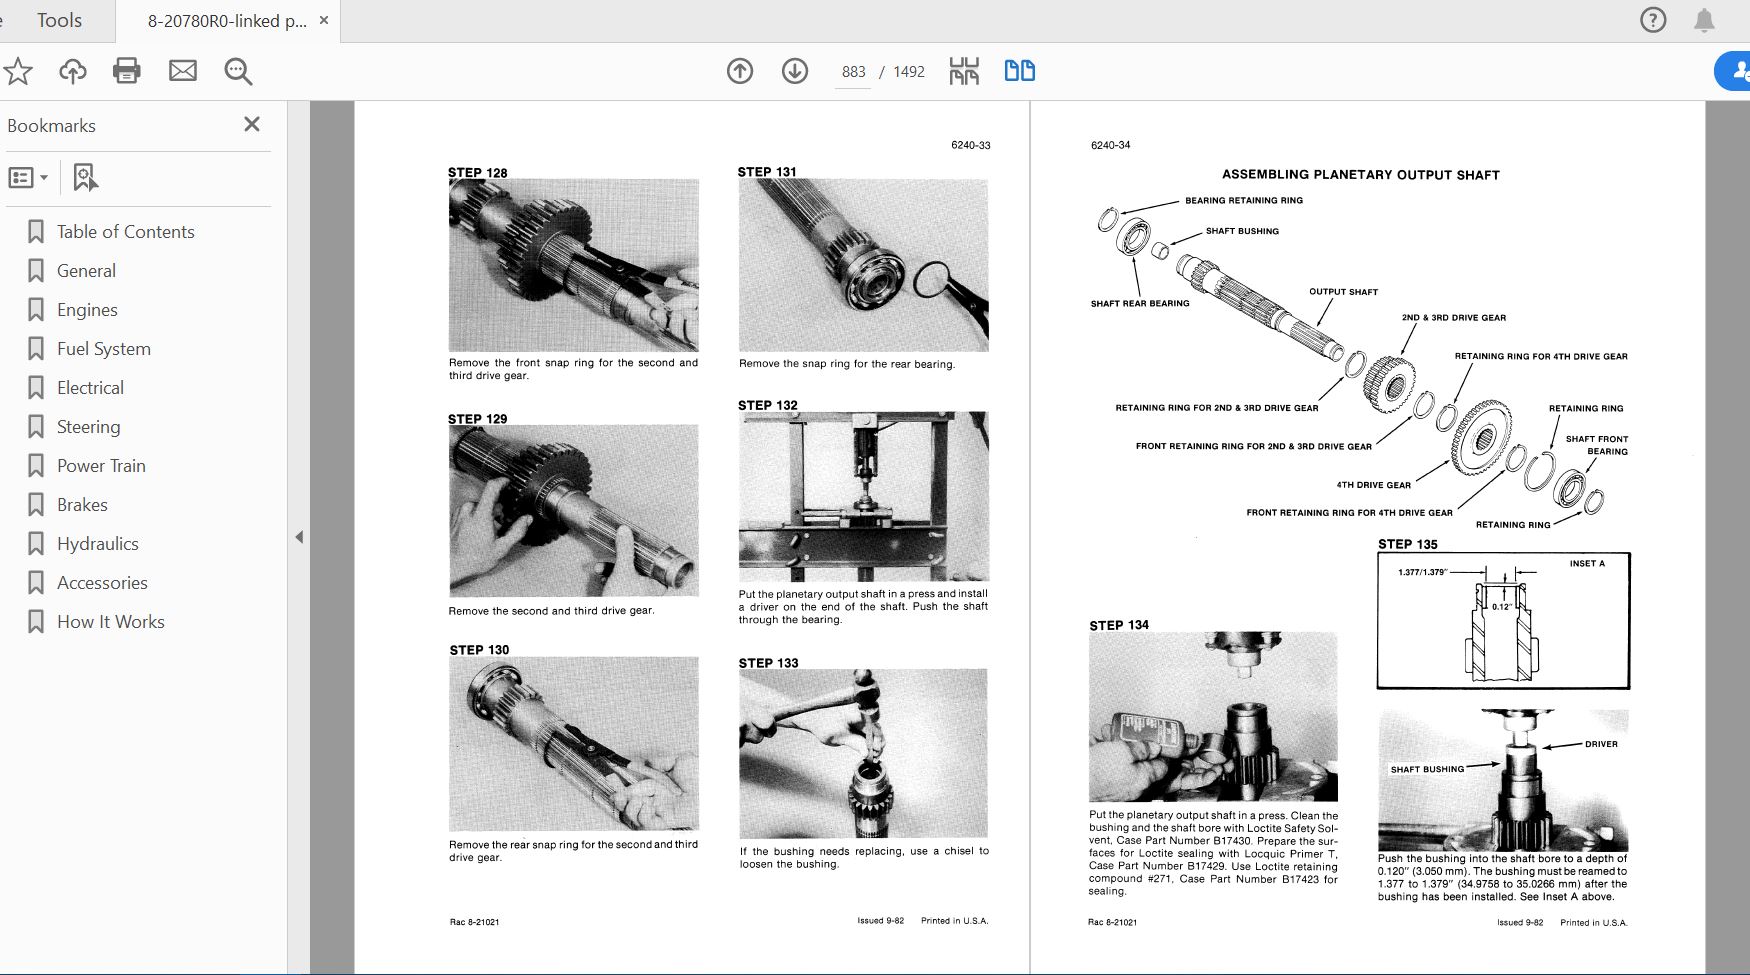The width and height of the screenshot is (1750, 975).
Task: Go to previous page arrow
Action: (740, 71)
